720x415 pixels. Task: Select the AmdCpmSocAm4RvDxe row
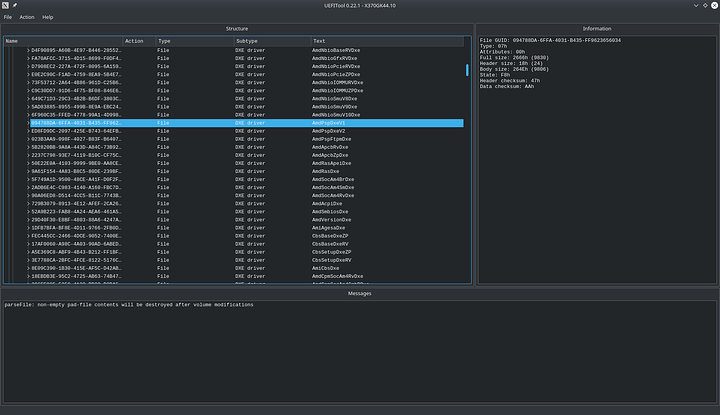[x=247, y=276]
